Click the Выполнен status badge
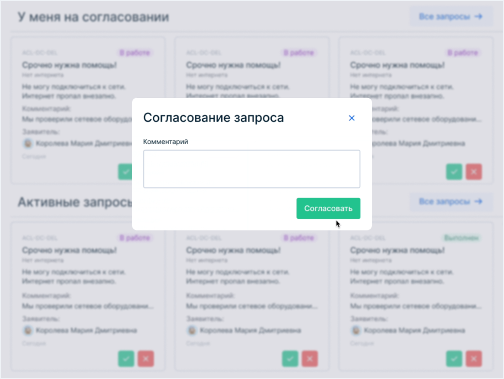 point(461,238)
